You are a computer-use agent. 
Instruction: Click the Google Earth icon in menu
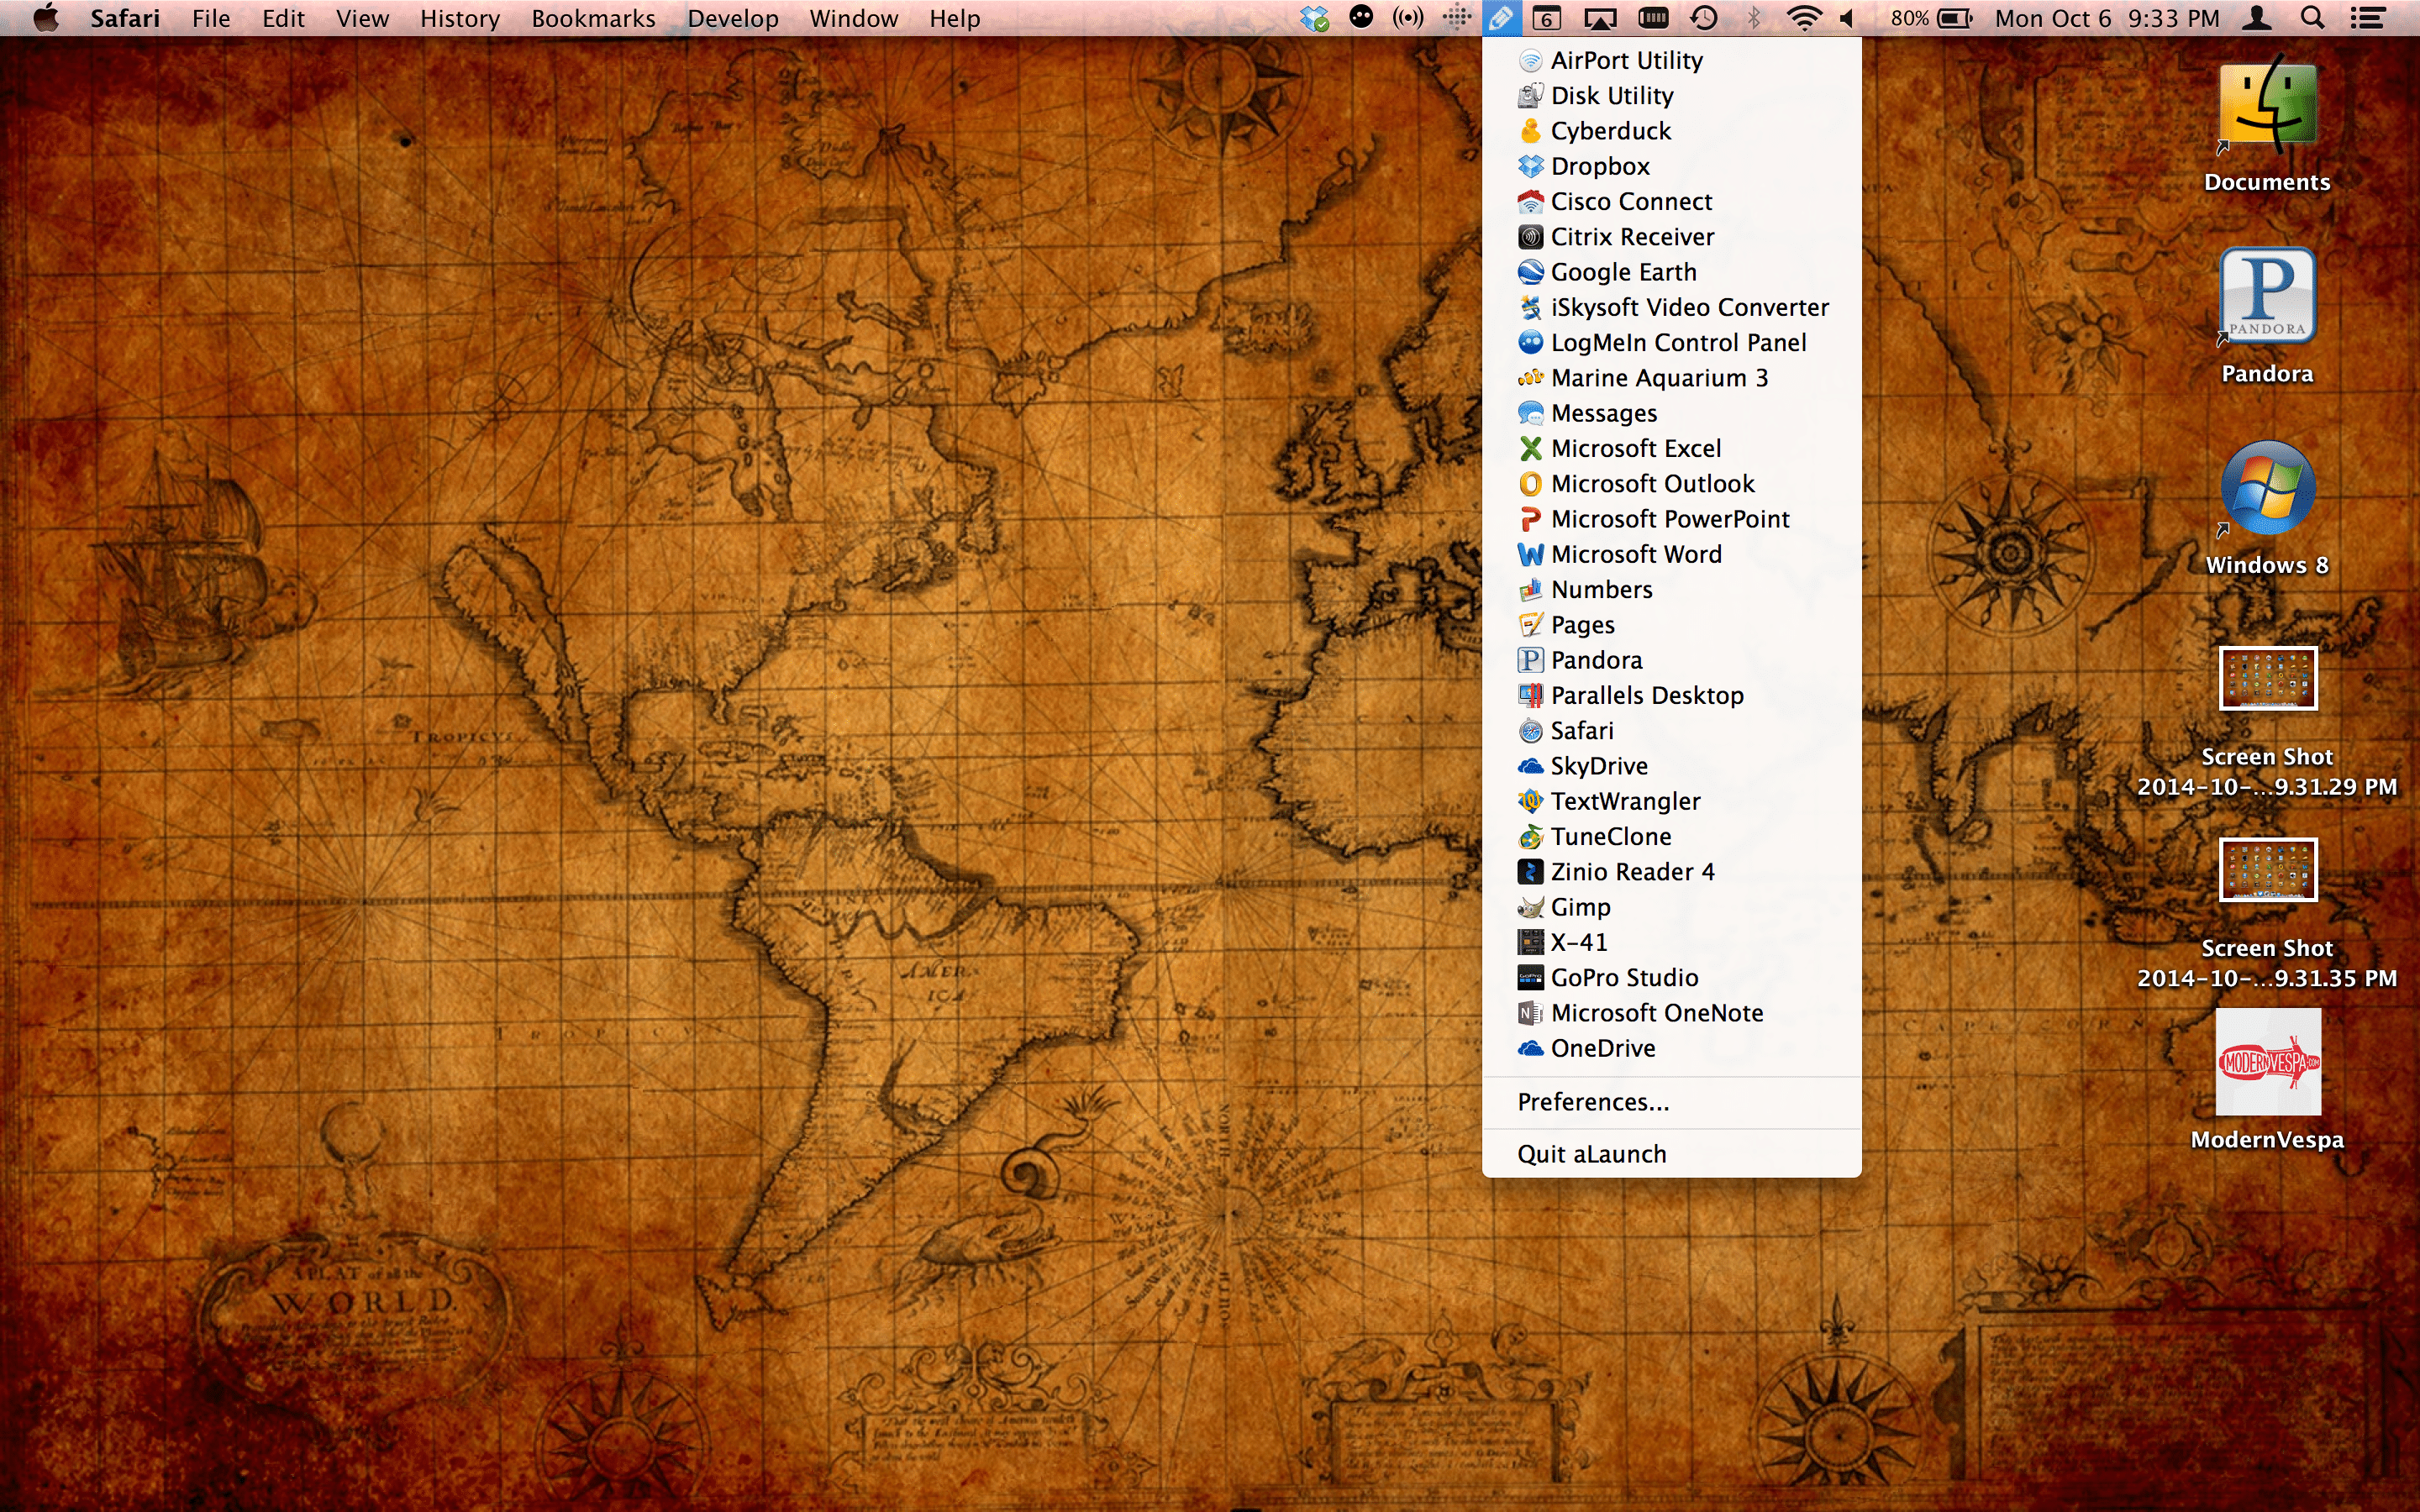1530,272
